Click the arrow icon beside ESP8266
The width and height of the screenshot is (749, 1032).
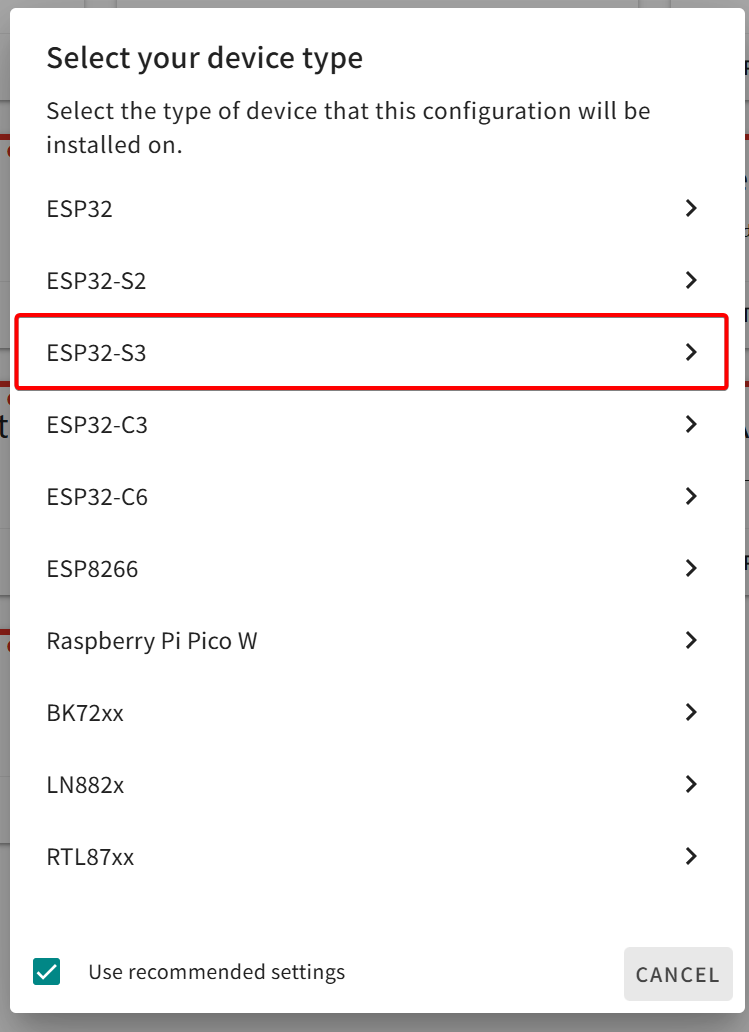(690, 568)
